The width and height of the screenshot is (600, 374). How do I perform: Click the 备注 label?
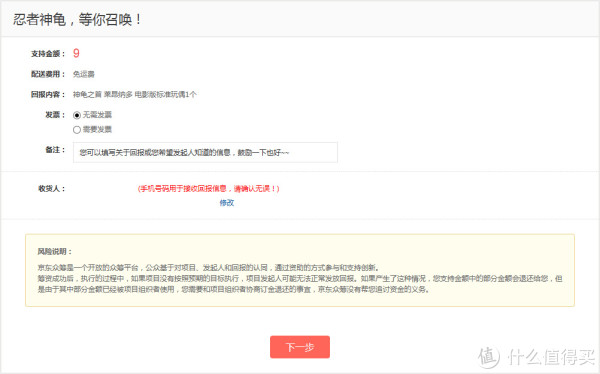click(55, 150)
